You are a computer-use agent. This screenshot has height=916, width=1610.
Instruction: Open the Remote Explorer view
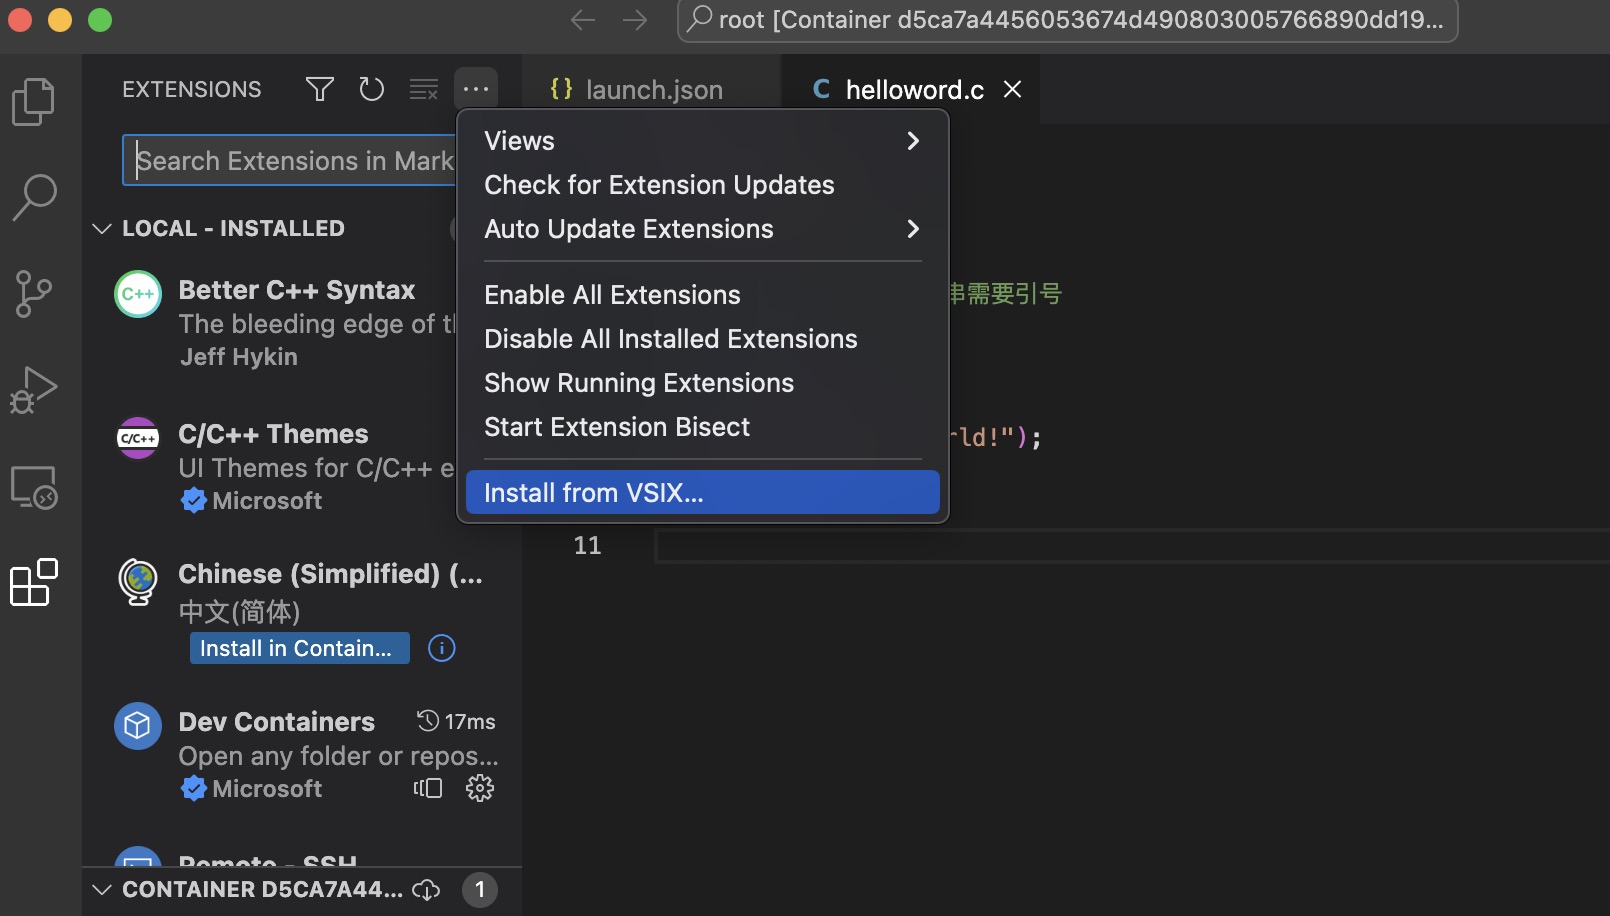pos(34,487)
